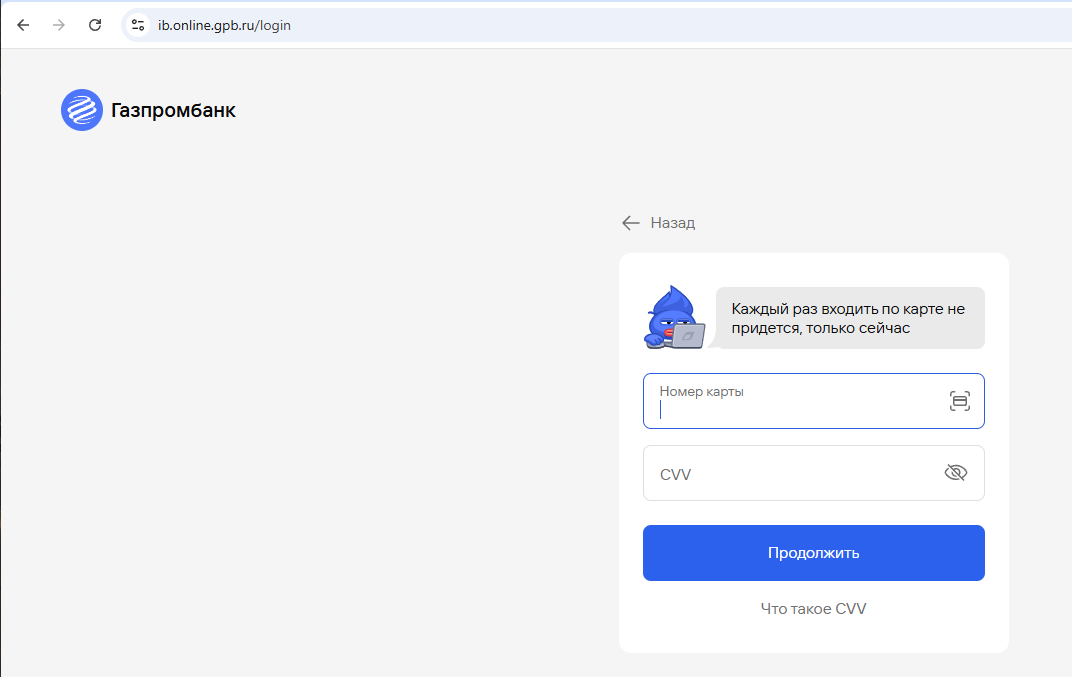This screenshot has height=677, width=1072.
Task: Click the Номер карты floating label text
Action: (x=701, y=392)
